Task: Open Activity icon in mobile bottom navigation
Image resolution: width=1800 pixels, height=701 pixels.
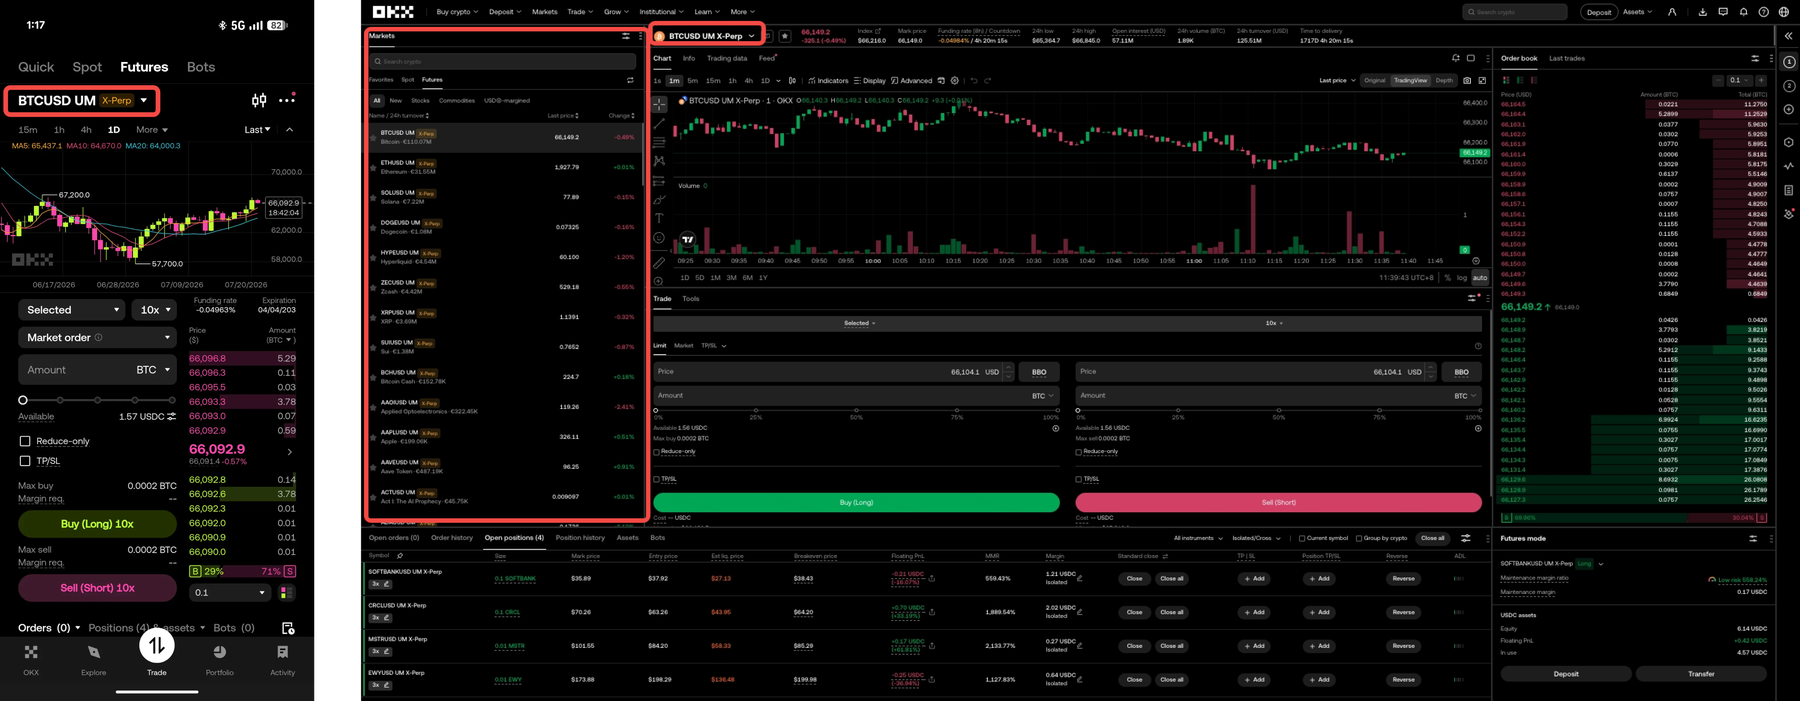Action: 282,652
